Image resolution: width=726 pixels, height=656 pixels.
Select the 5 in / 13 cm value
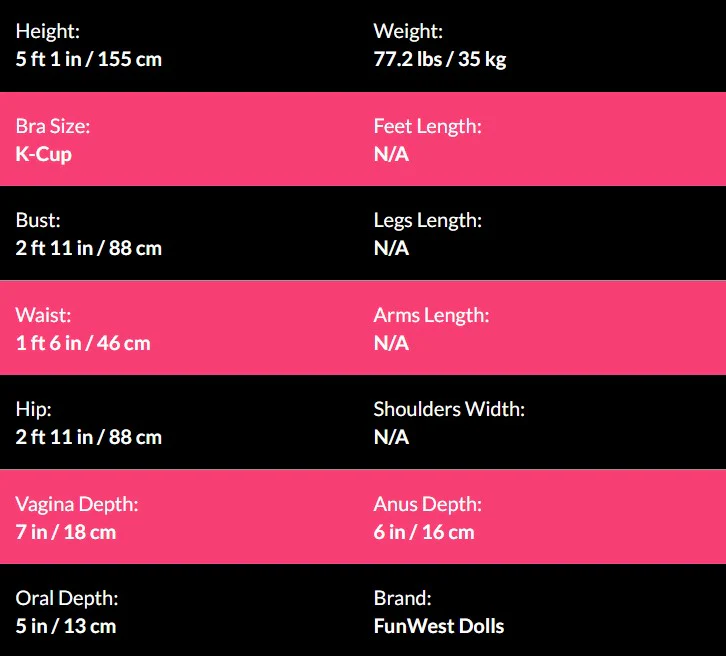(66, 626)
